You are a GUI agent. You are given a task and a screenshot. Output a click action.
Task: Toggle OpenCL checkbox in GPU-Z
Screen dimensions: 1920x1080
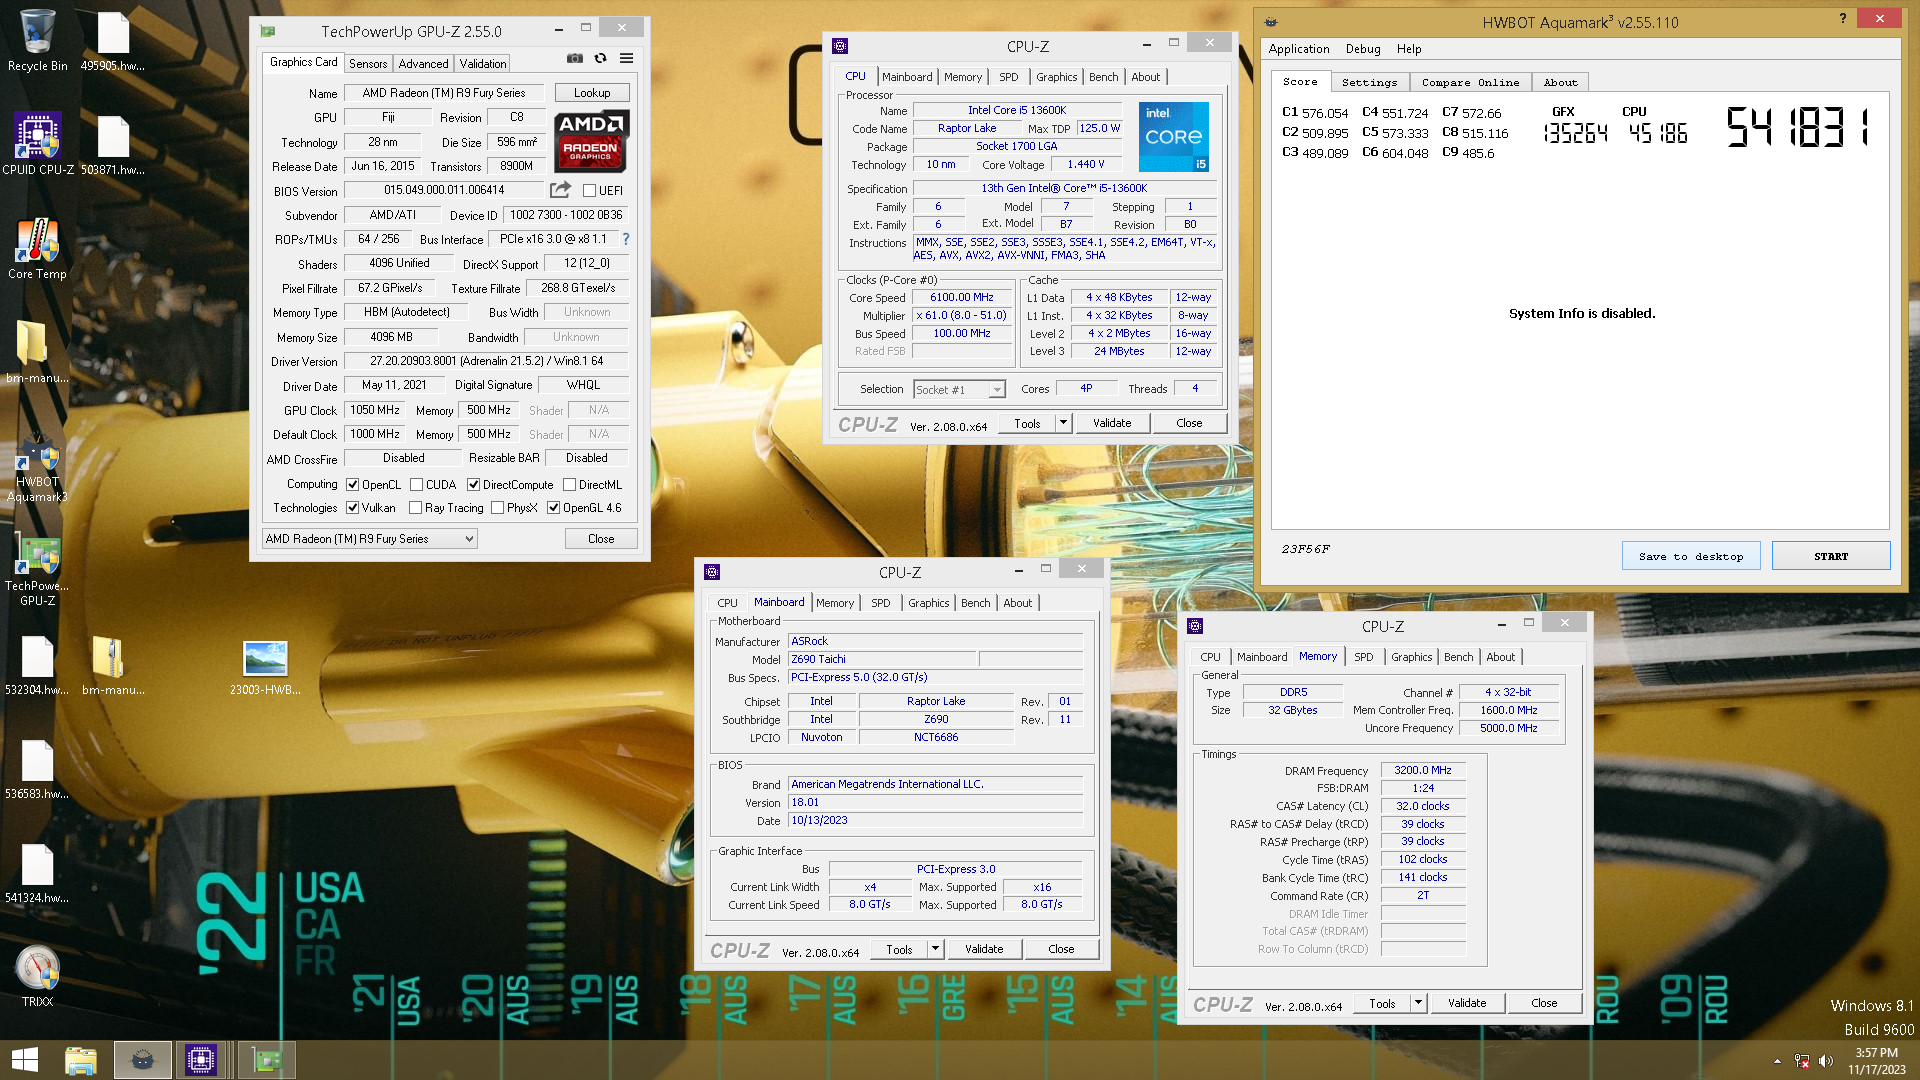[353, 485]
